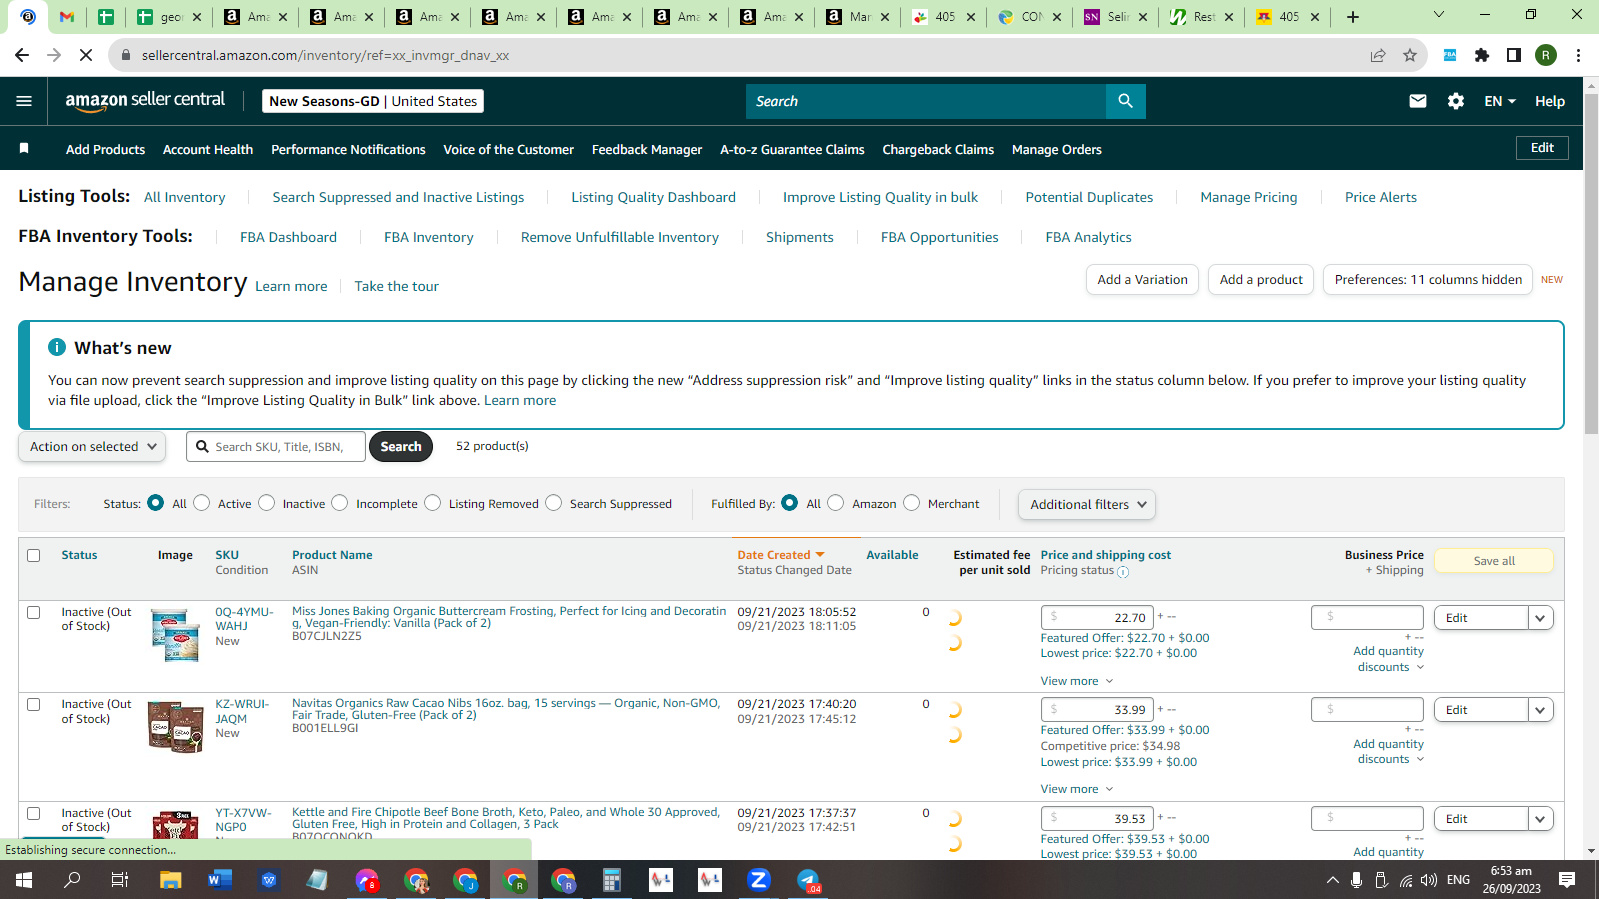Viewport: 1599px width, 899px height.
Task: Open Performance Notifications
Action: 348,149
